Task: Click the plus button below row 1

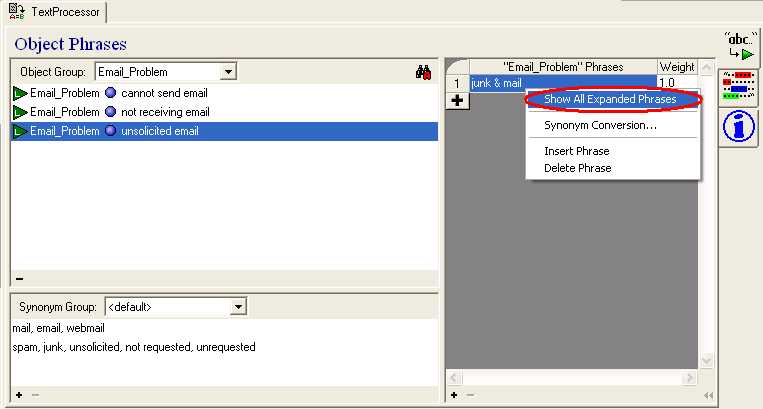Action: (x=457, y=100)
